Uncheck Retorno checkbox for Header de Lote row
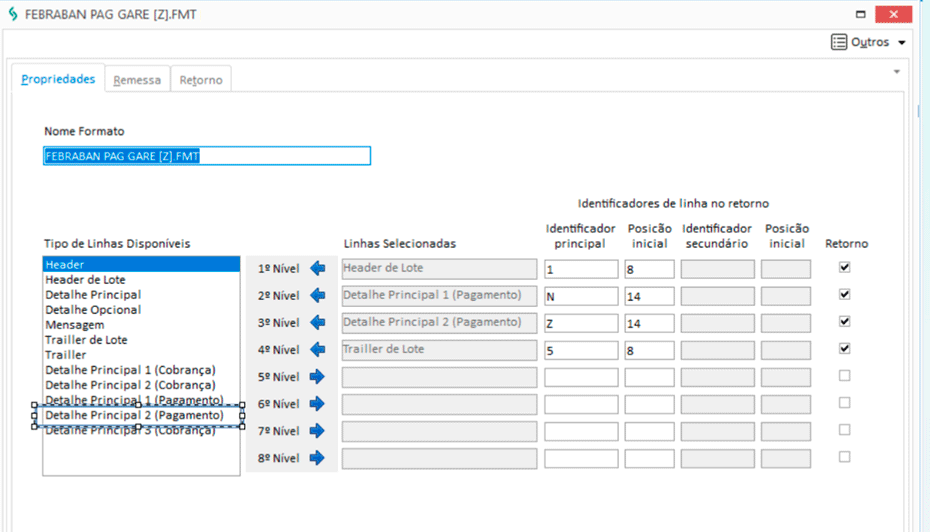Screen dimensions: 930x532 845,268
